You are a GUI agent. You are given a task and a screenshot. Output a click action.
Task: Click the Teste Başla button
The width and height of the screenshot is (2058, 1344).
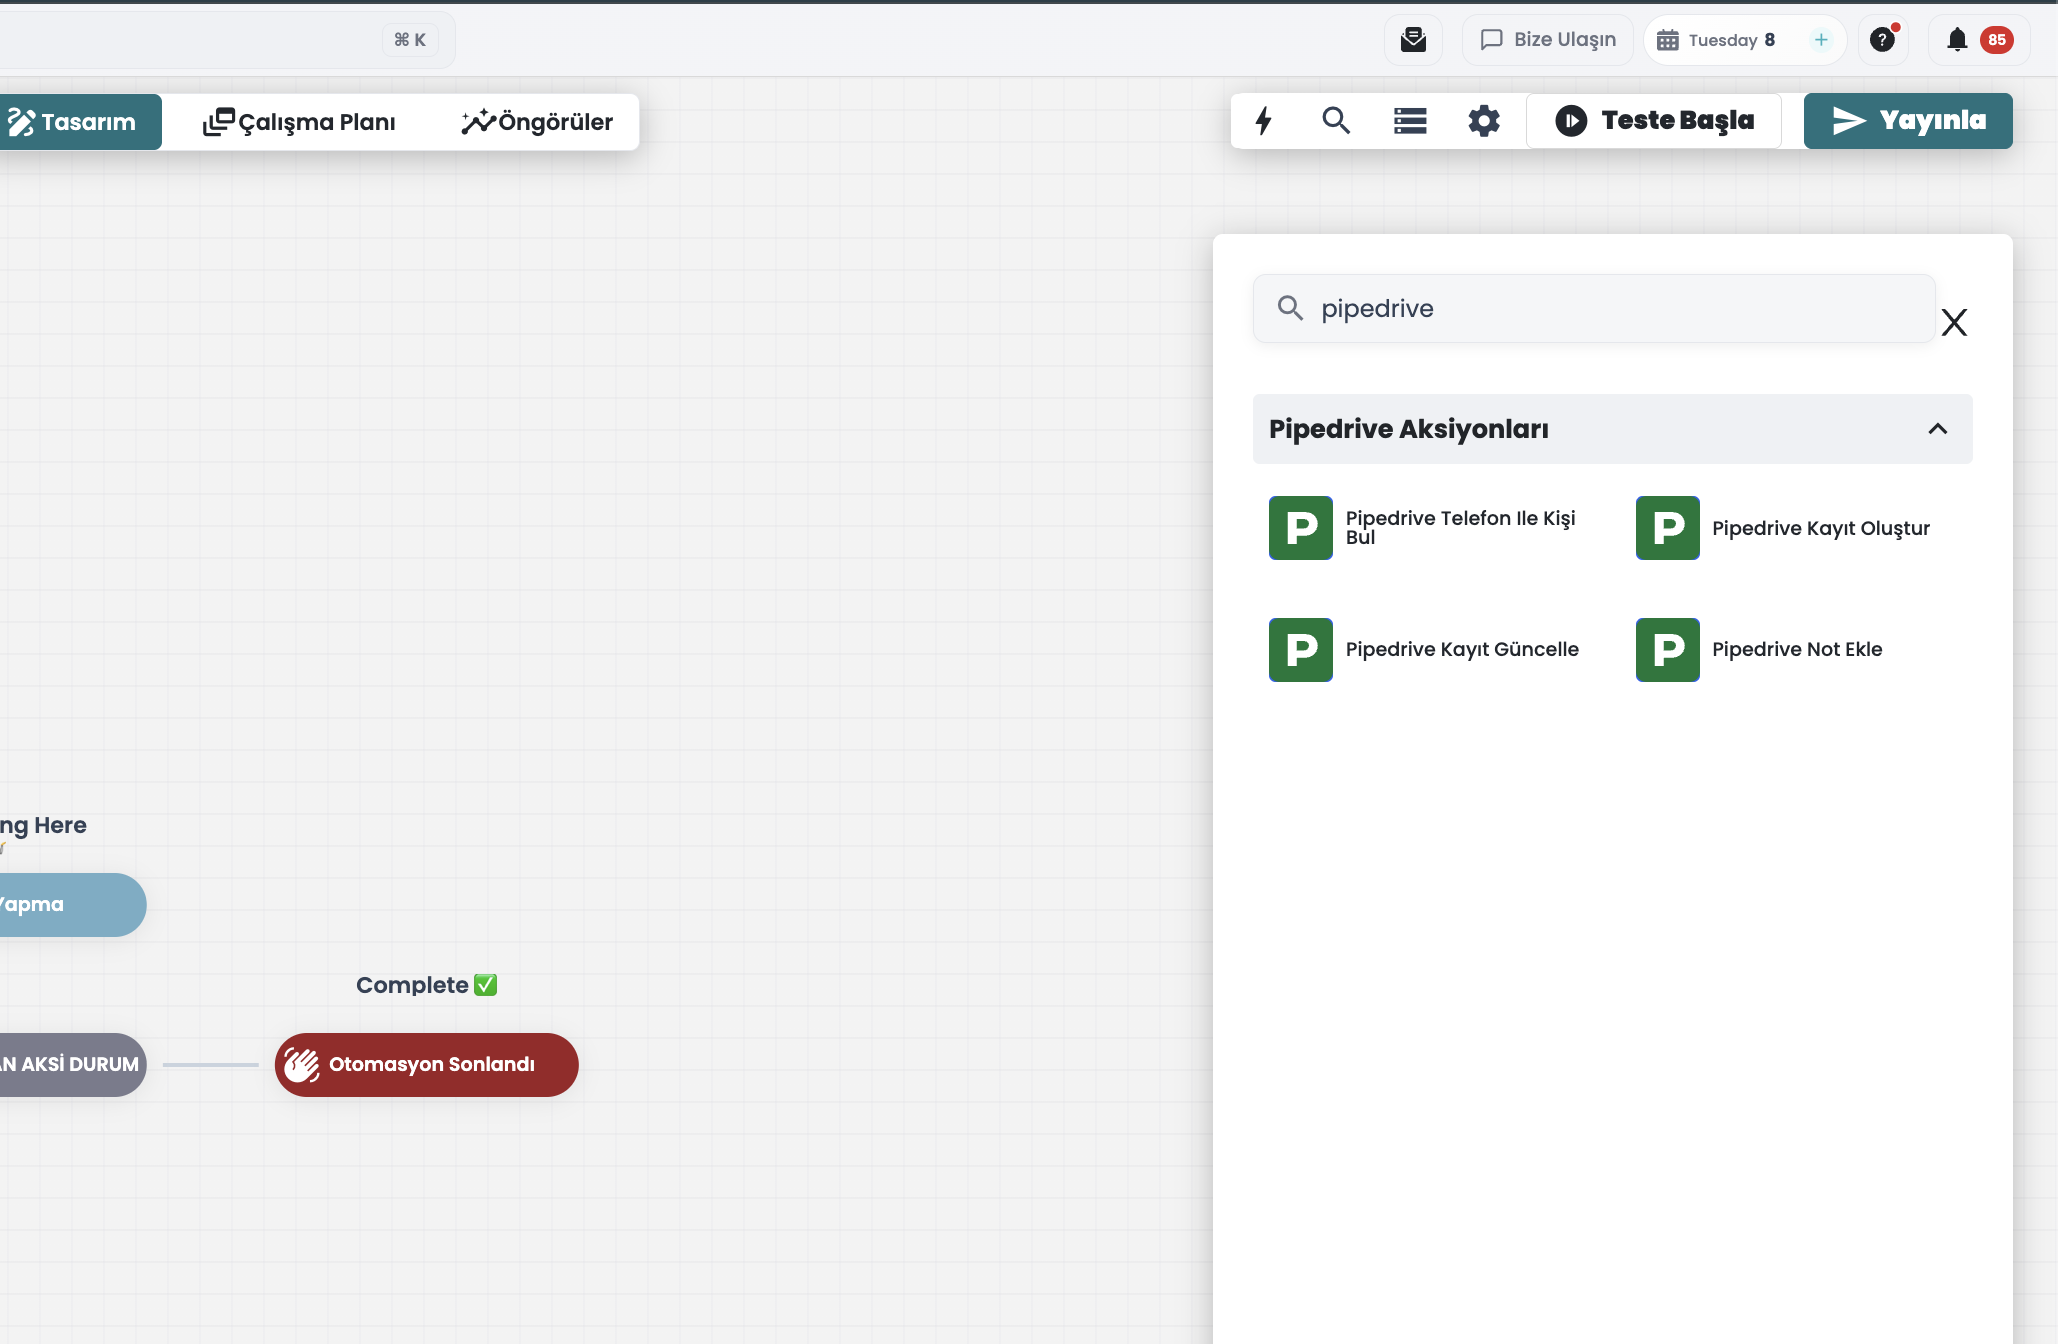[1654, 121]
